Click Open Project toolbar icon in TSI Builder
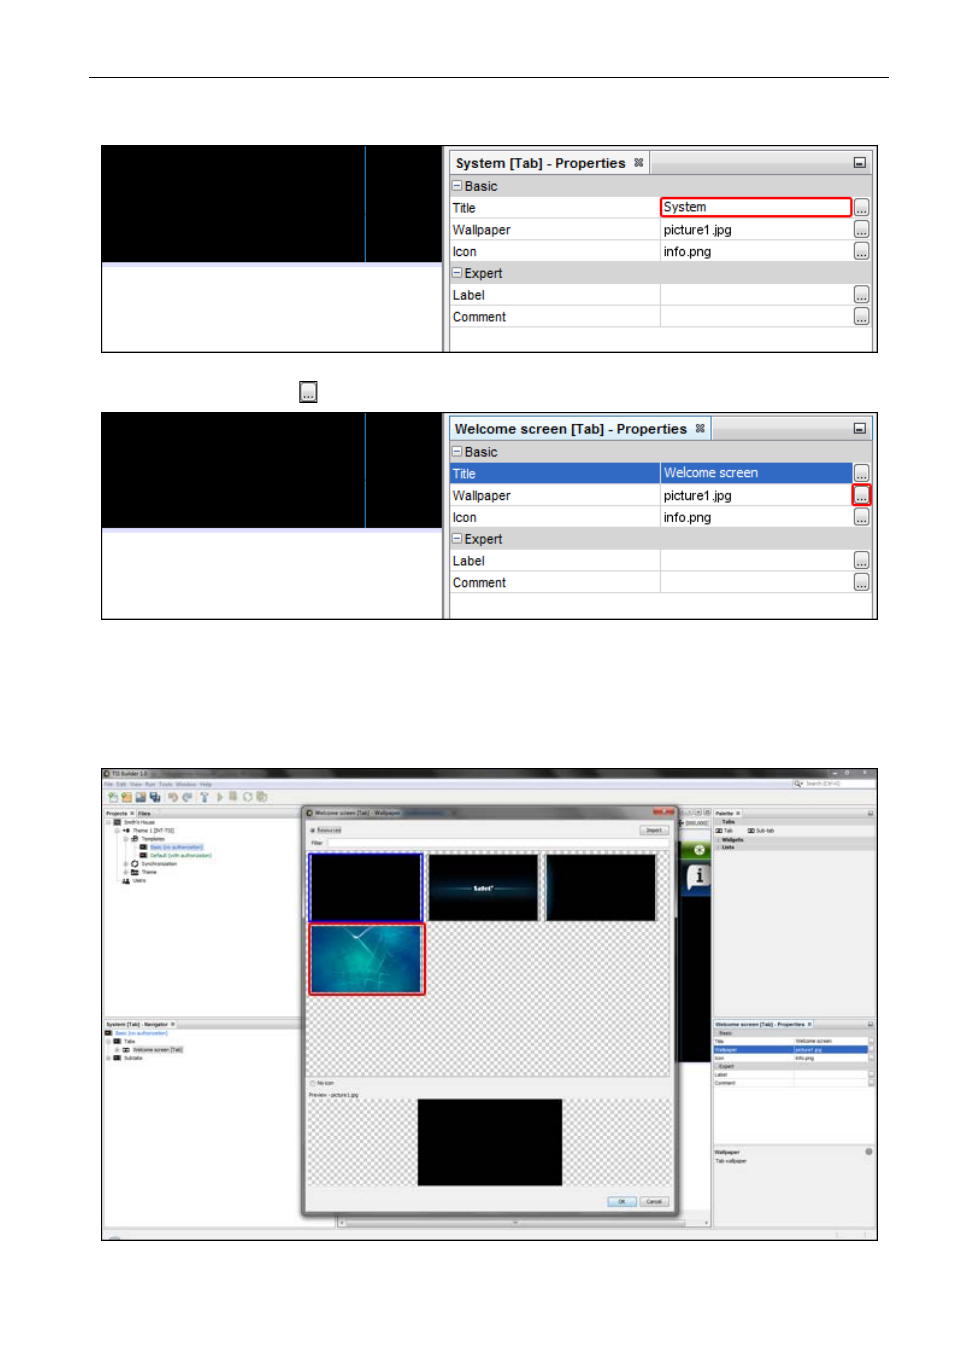The image size is (955, 1350). click(x=127, y=797)
